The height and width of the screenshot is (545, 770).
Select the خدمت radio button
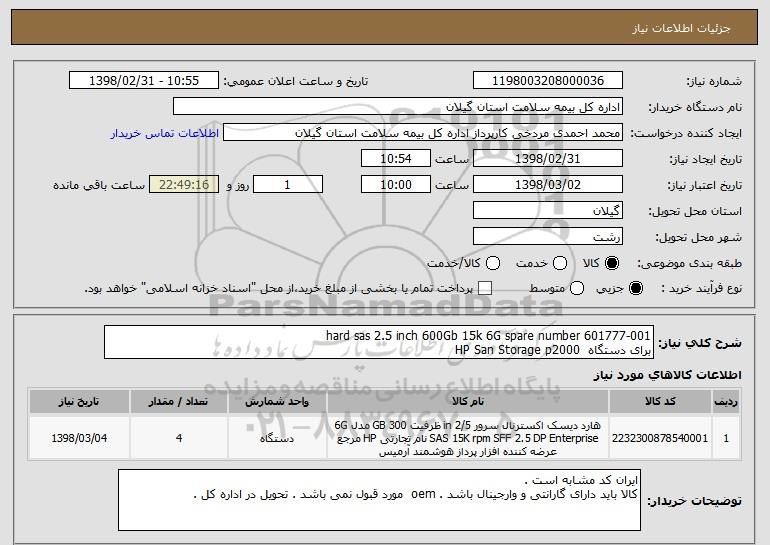coord(560,263)
